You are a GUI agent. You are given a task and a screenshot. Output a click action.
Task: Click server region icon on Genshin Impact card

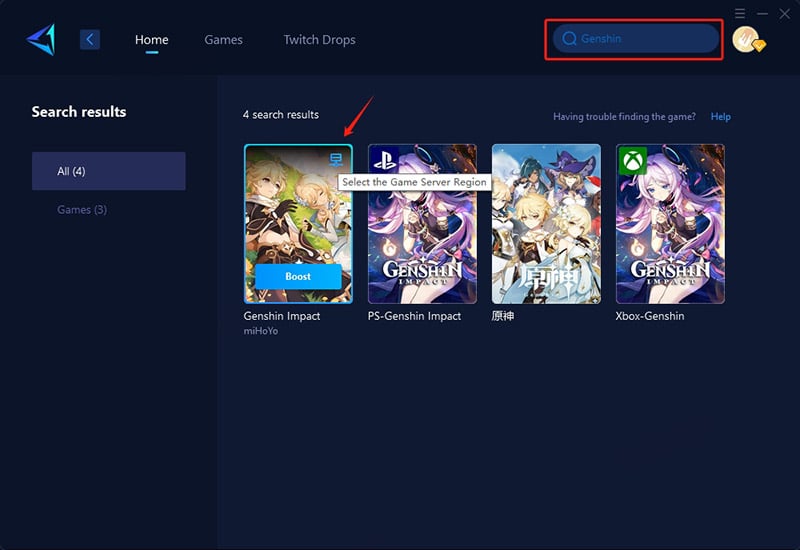(336, 160)
